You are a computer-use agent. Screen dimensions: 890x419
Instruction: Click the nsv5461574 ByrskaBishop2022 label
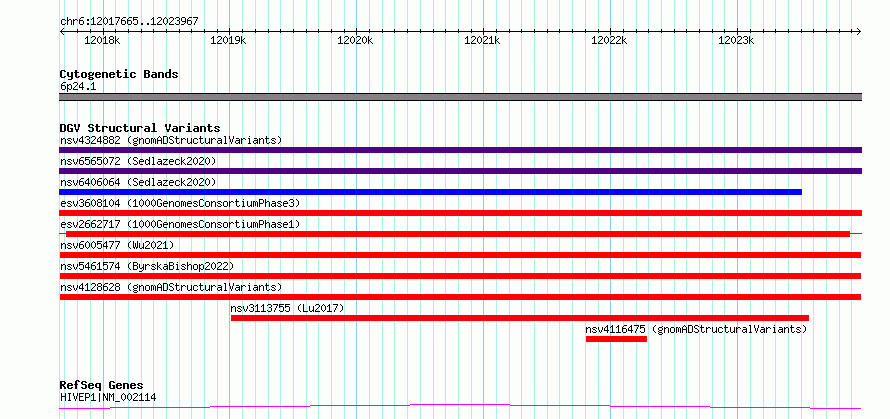coord(146,266)
